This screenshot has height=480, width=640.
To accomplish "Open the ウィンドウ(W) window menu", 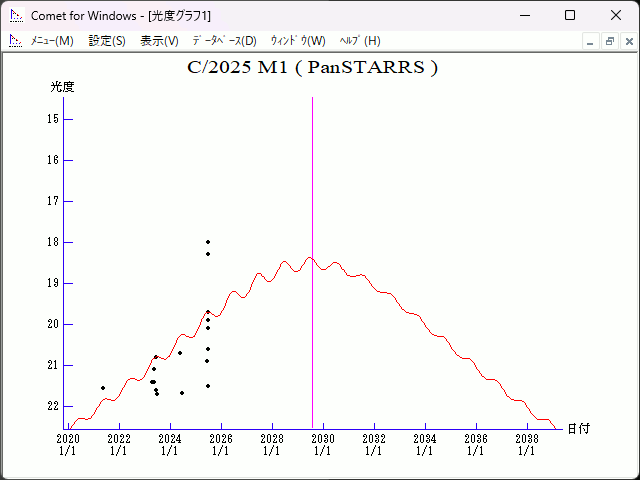I will pyautogui.click(x=297, y=41).
